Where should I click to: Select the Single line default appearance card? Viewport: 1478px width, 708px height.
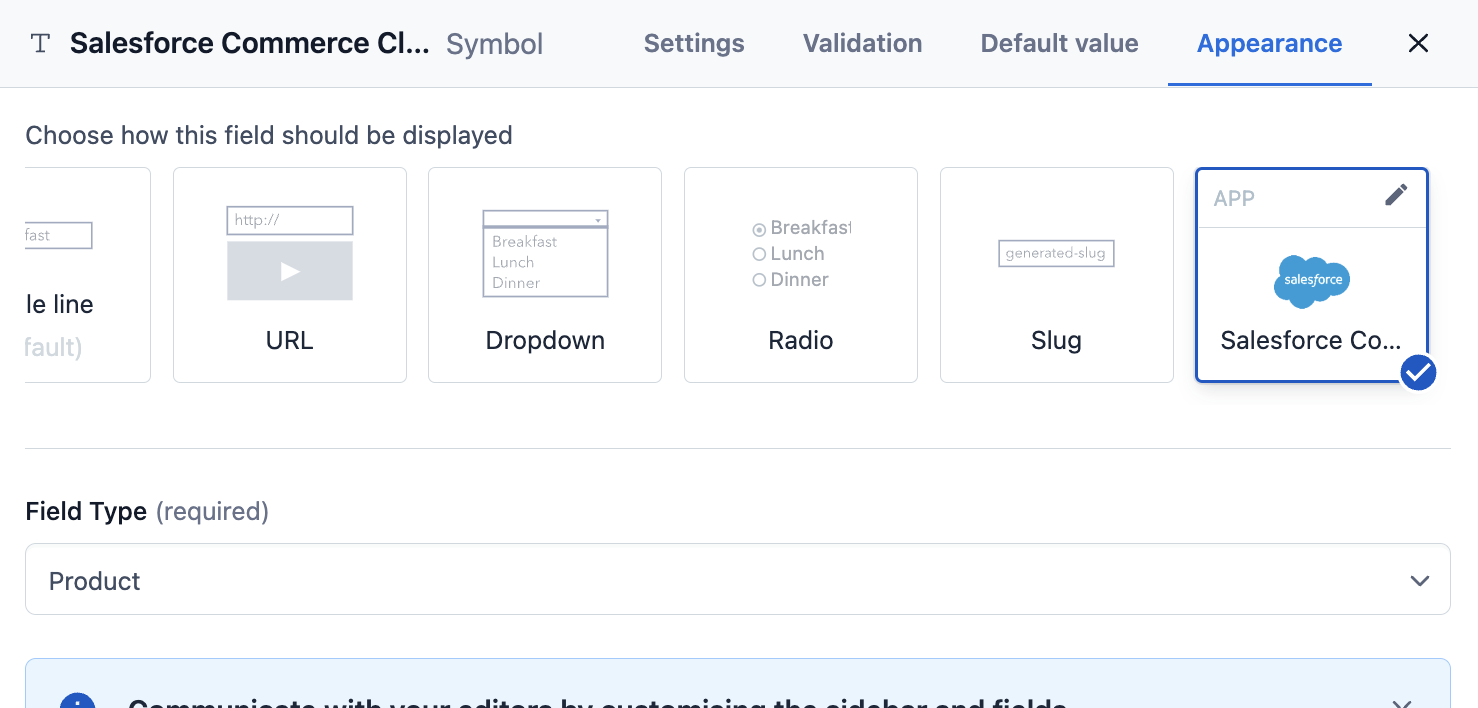(87, 275)
